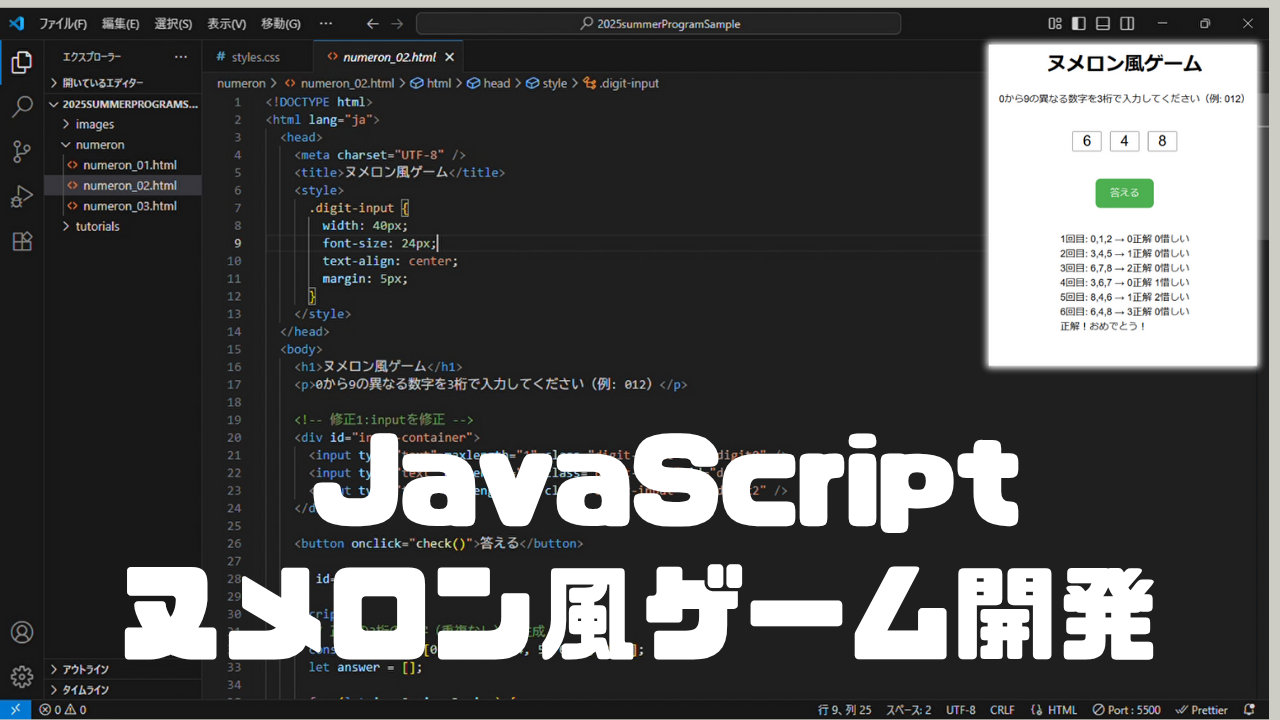Click the Customize Layout icon
The height and width of the screenshot is (720, 1280).
point(1055,24)
